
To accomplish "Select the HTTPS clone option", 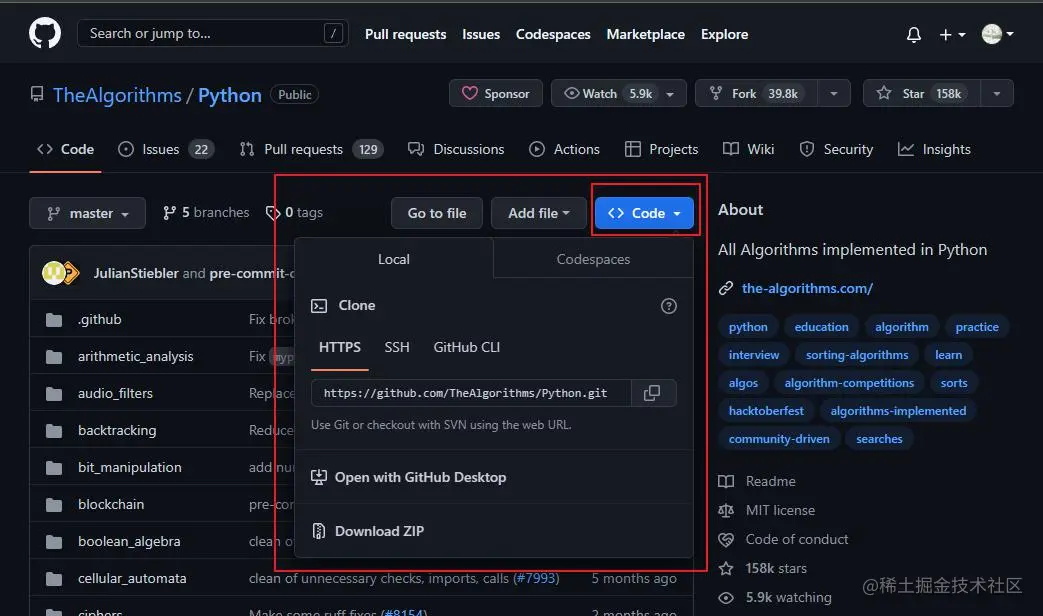I will 340,347.
